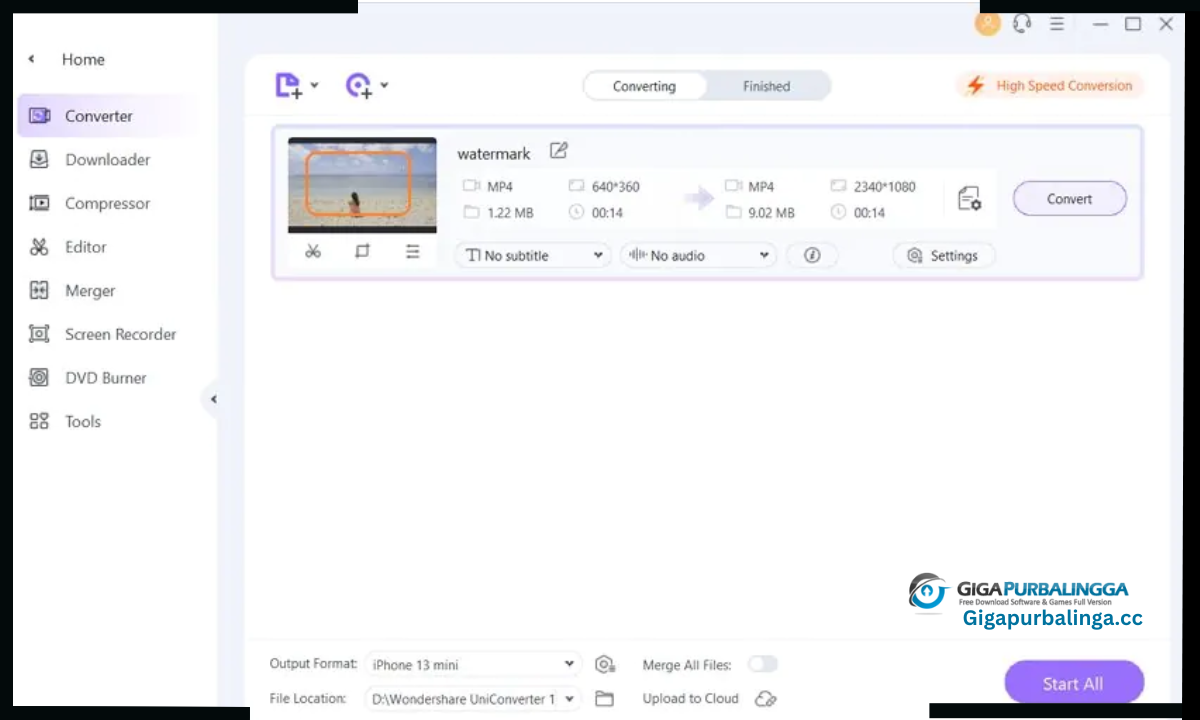Go back to Home
The height and width of the screenshot is (720, 1200).
coord(83,60)
